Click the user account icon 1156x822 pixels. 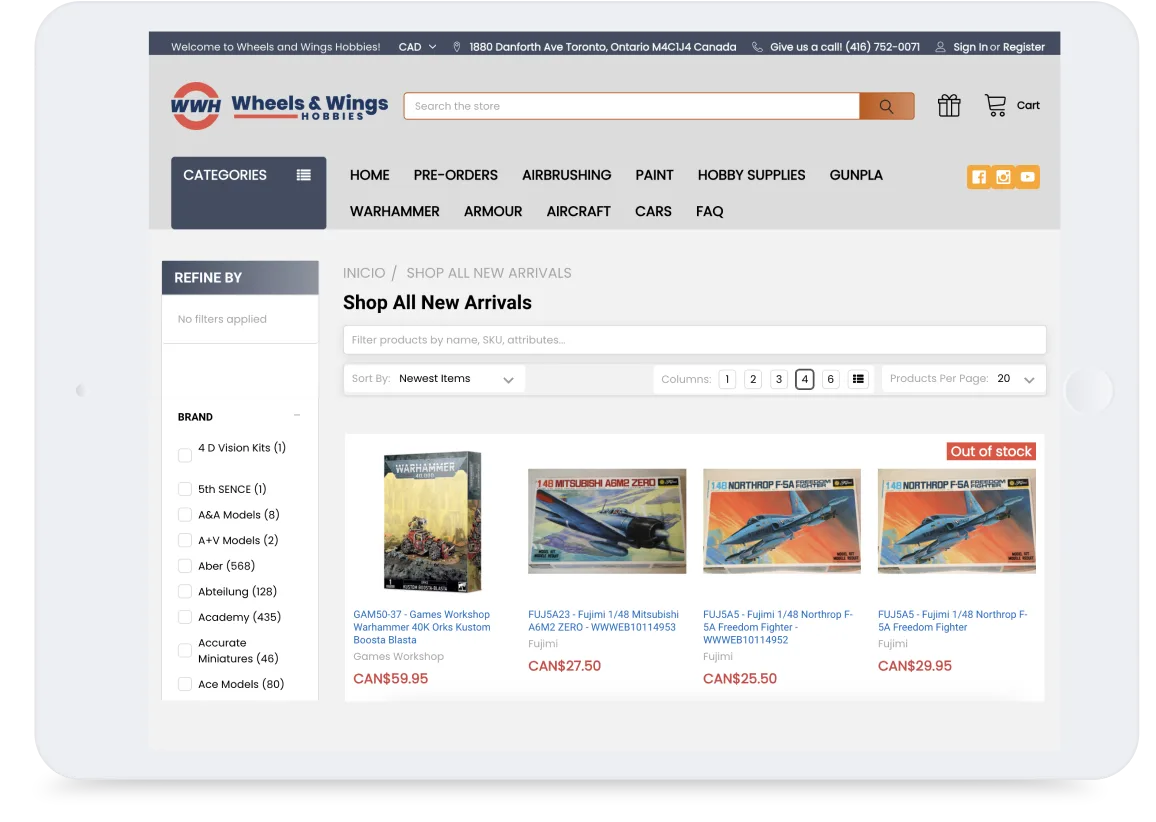point(940,46)
